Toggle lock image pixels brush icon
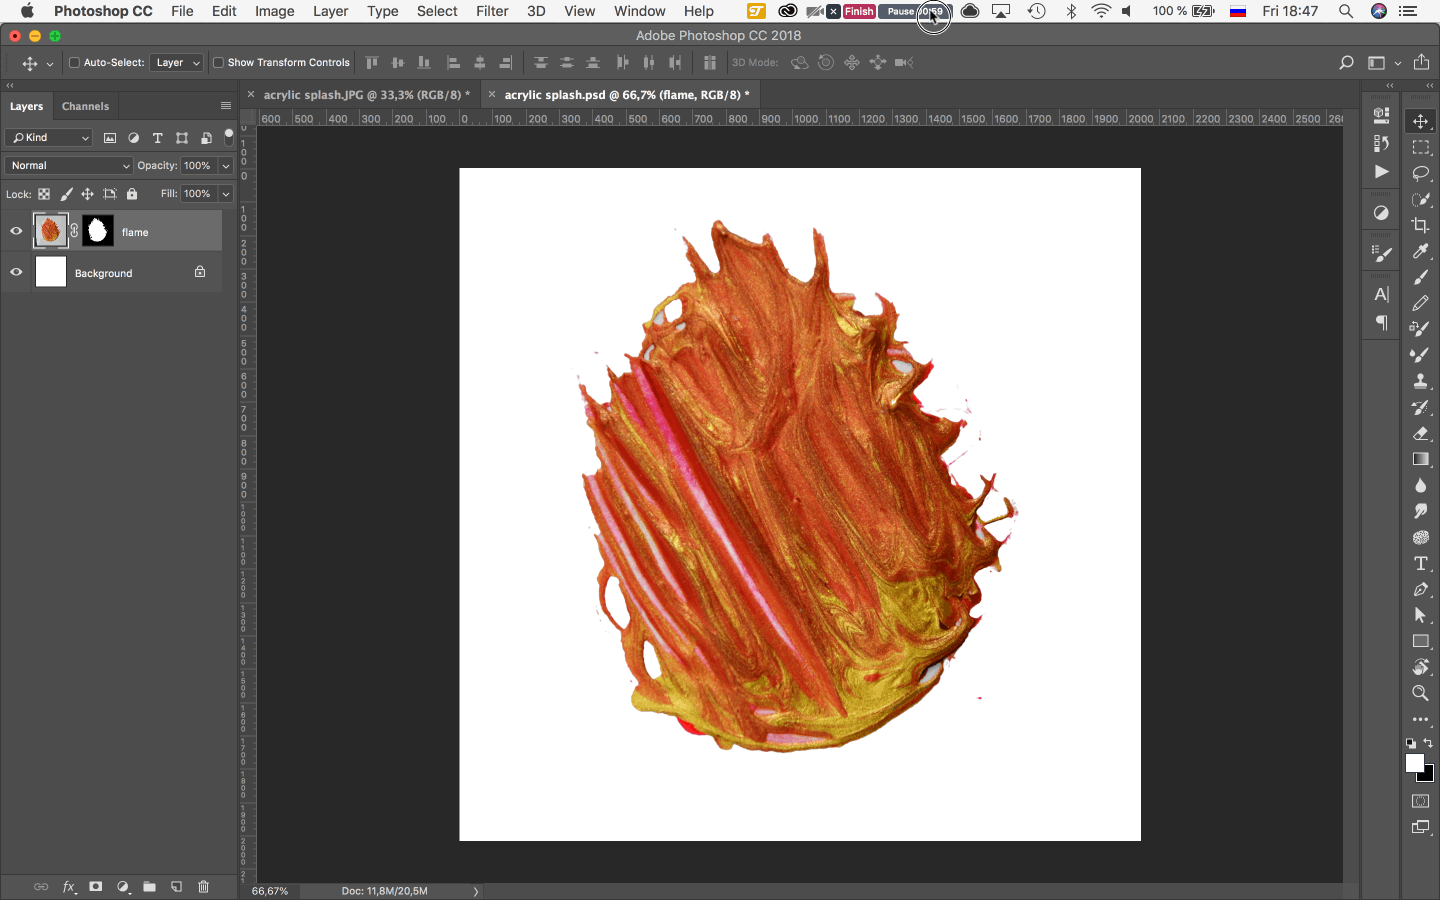1440x900 pixels. (x=66, y=194)
